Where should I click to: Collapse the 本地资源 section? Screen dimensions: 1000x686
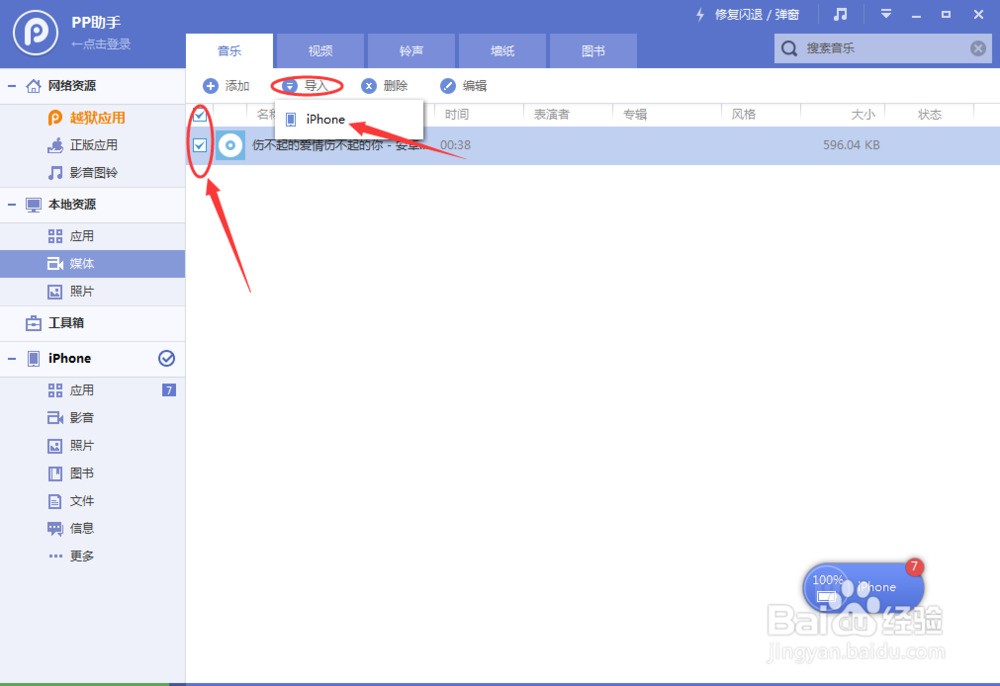(11, 205)
